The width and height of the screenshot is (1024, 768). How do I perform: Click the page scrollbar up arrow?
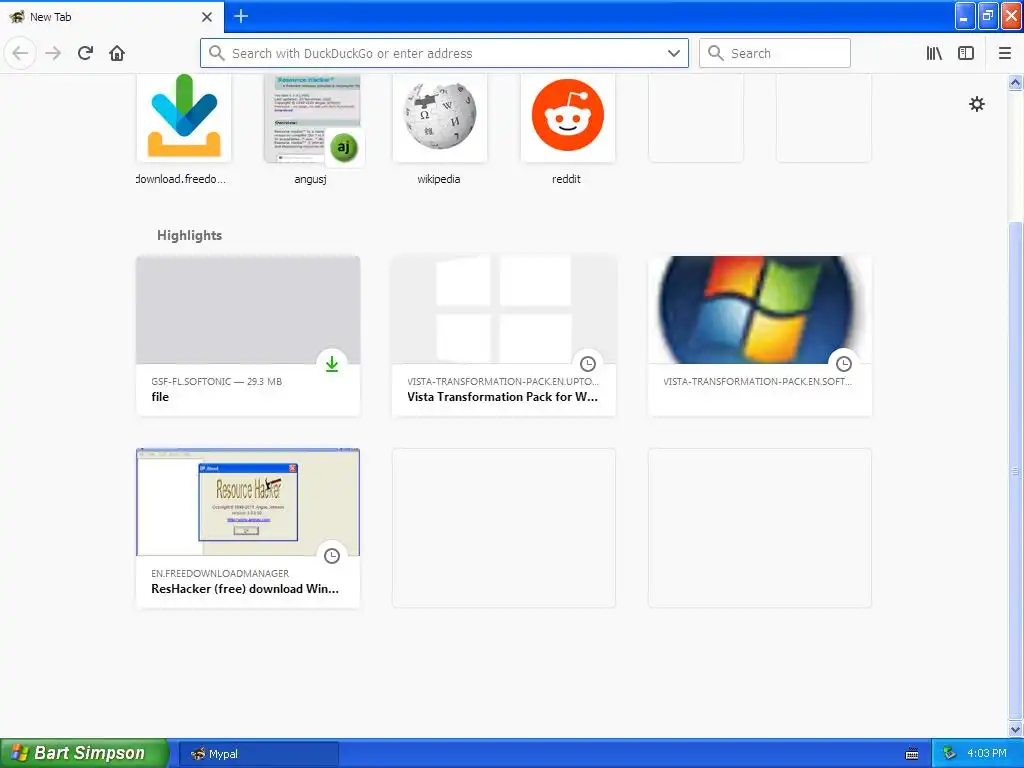1015,82
